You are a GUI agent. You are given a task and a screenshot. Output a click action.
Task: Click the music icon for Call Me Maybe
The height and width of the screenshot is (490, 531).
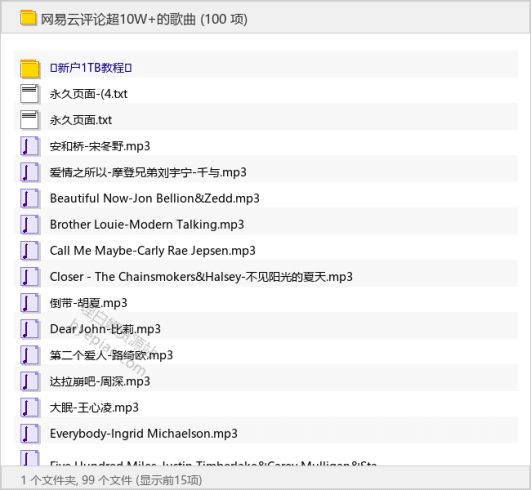pyautogui.click(x=30, y=251)
